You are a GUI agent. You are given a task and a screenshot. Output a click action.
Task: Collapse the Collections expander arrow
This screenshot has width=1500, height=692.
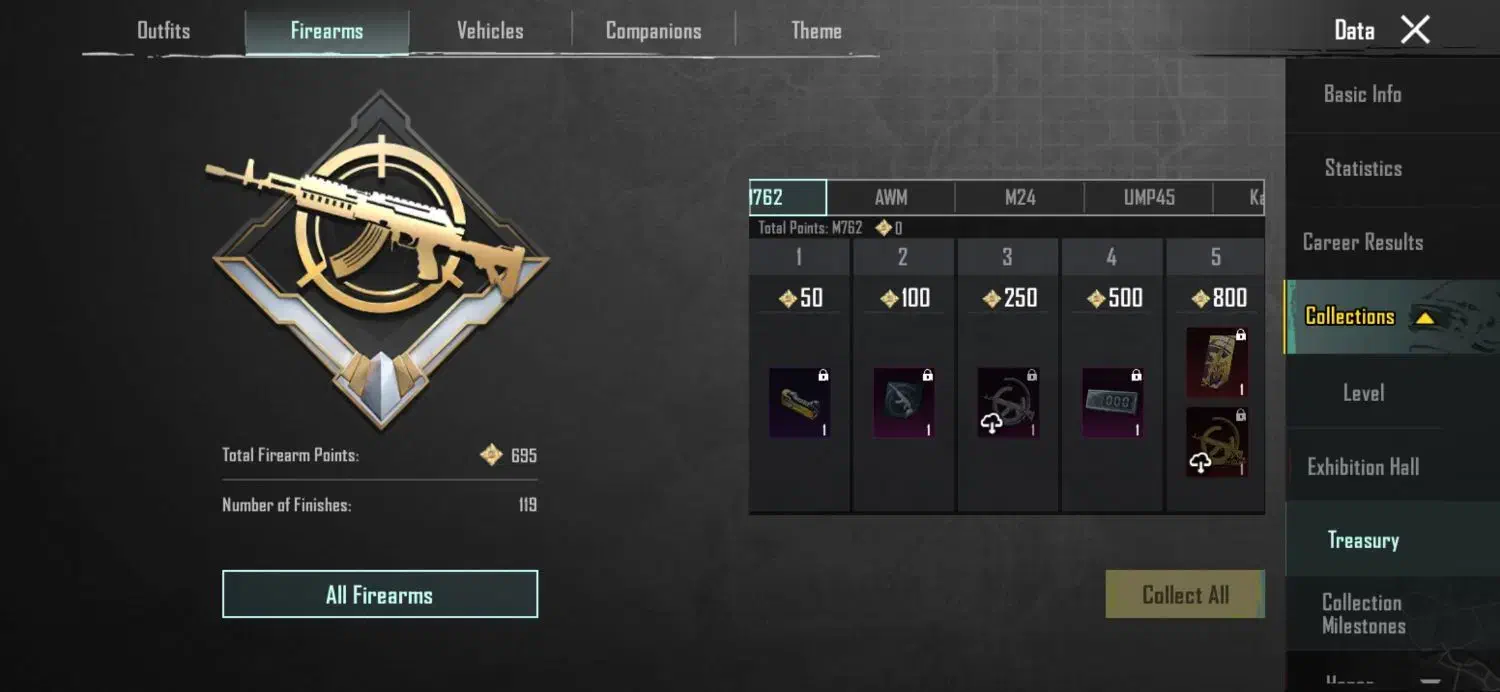coord(1425,318)
